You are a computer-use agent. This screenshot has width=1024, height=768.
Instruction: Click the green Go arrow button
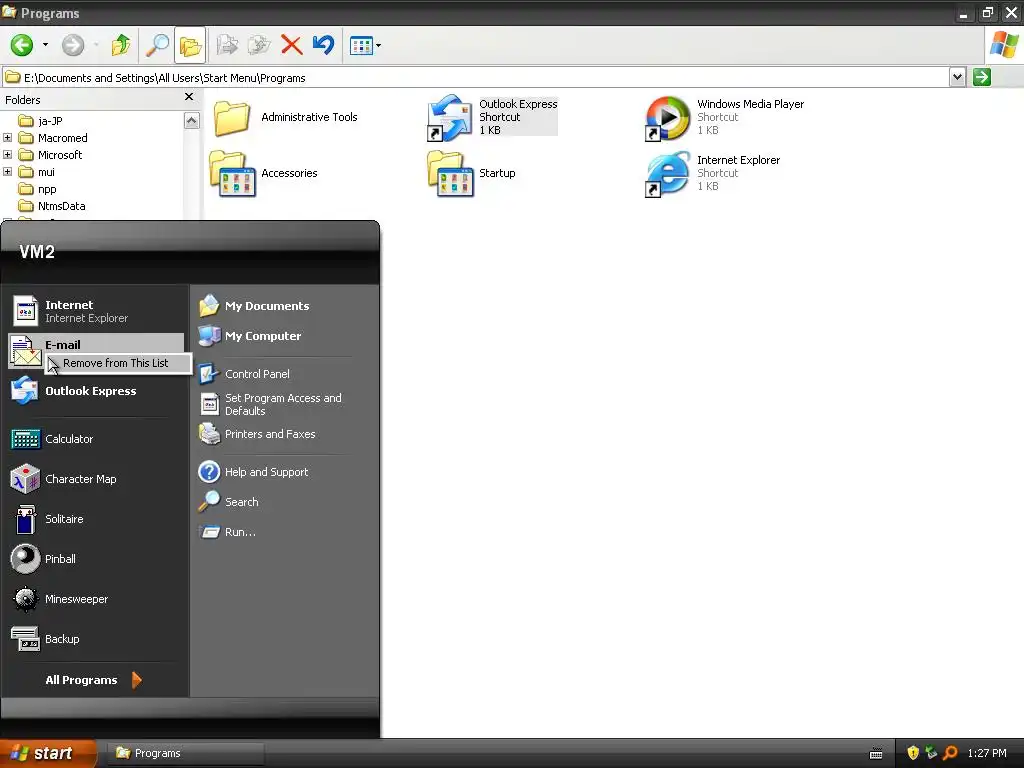pos(982,77)
